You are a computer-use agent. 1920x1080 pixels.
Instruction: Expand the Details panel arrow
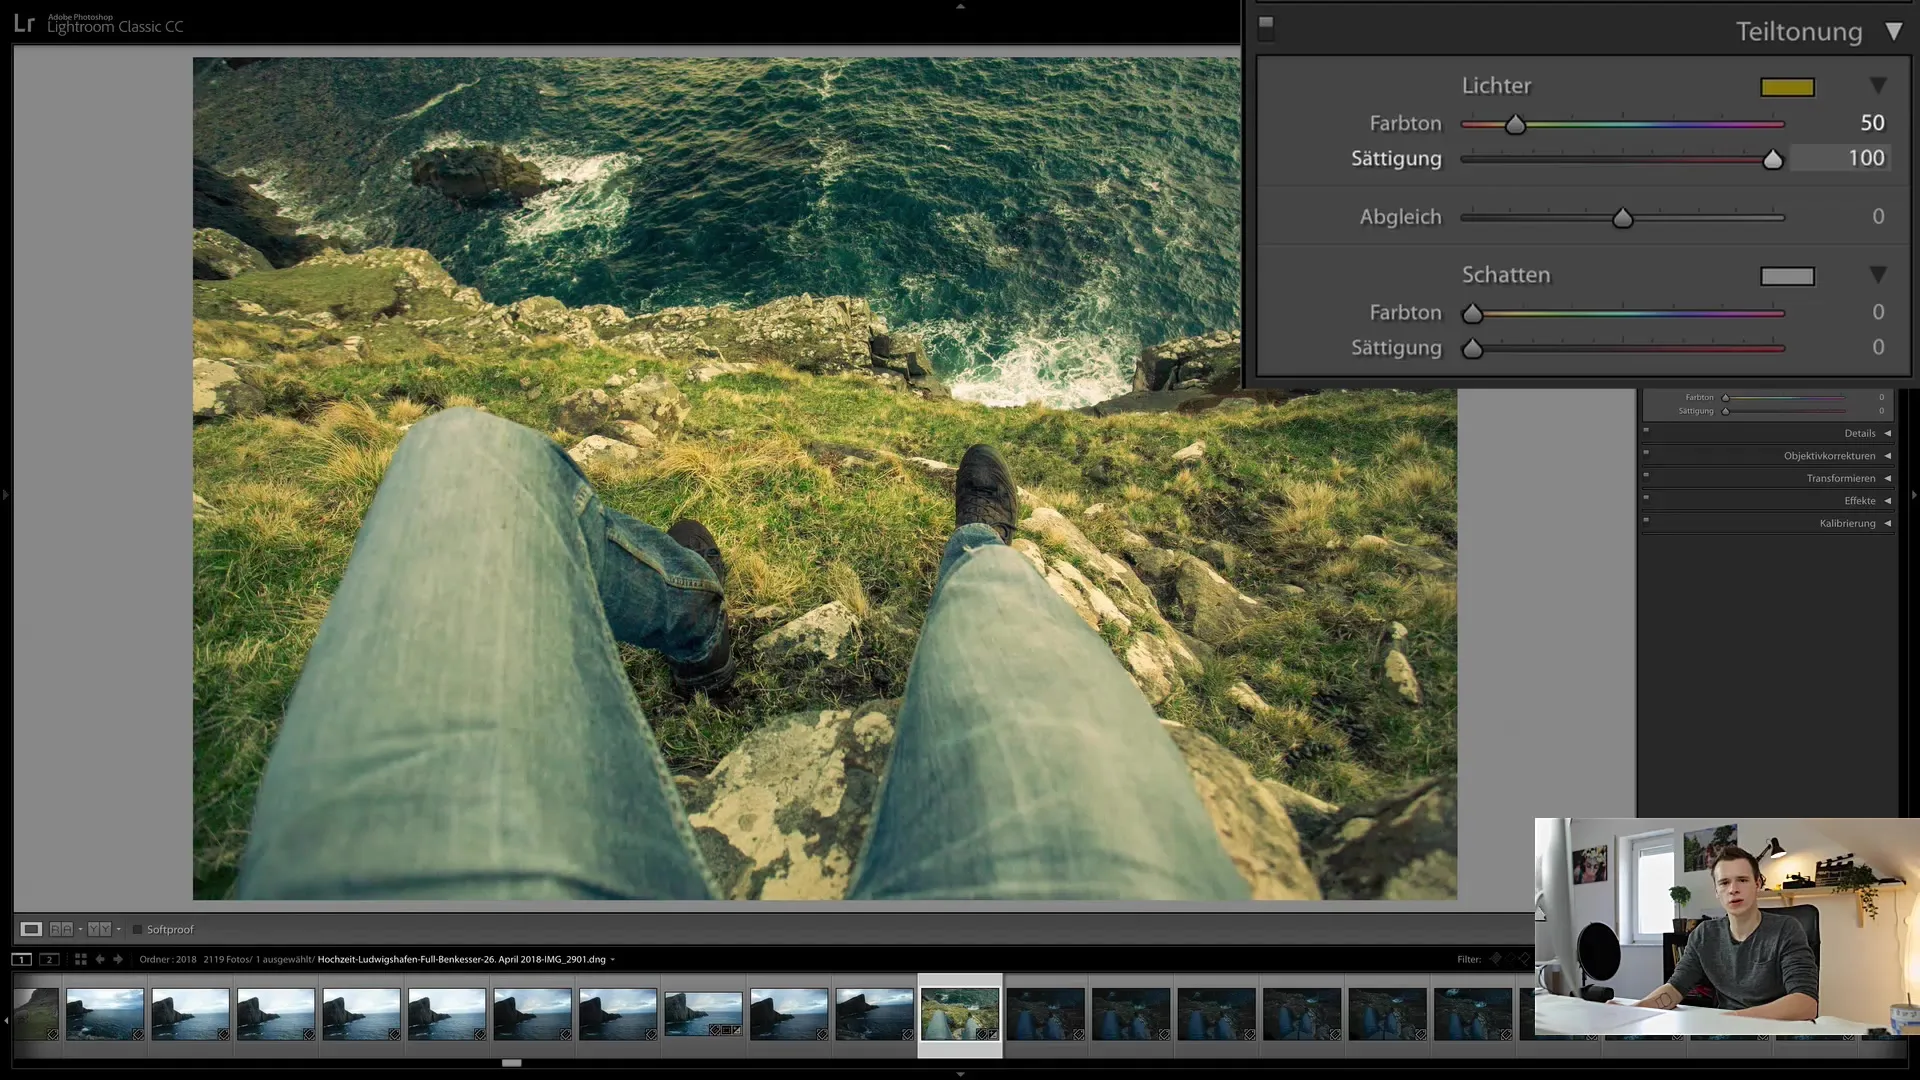point(1887,433)
